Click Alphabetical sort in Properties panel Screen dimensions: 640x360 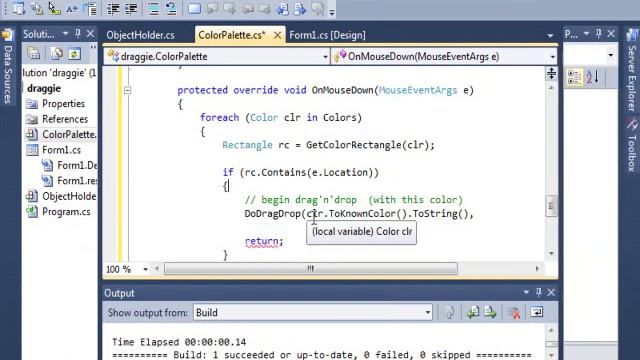pyautogui.click(x=593, y=77)
